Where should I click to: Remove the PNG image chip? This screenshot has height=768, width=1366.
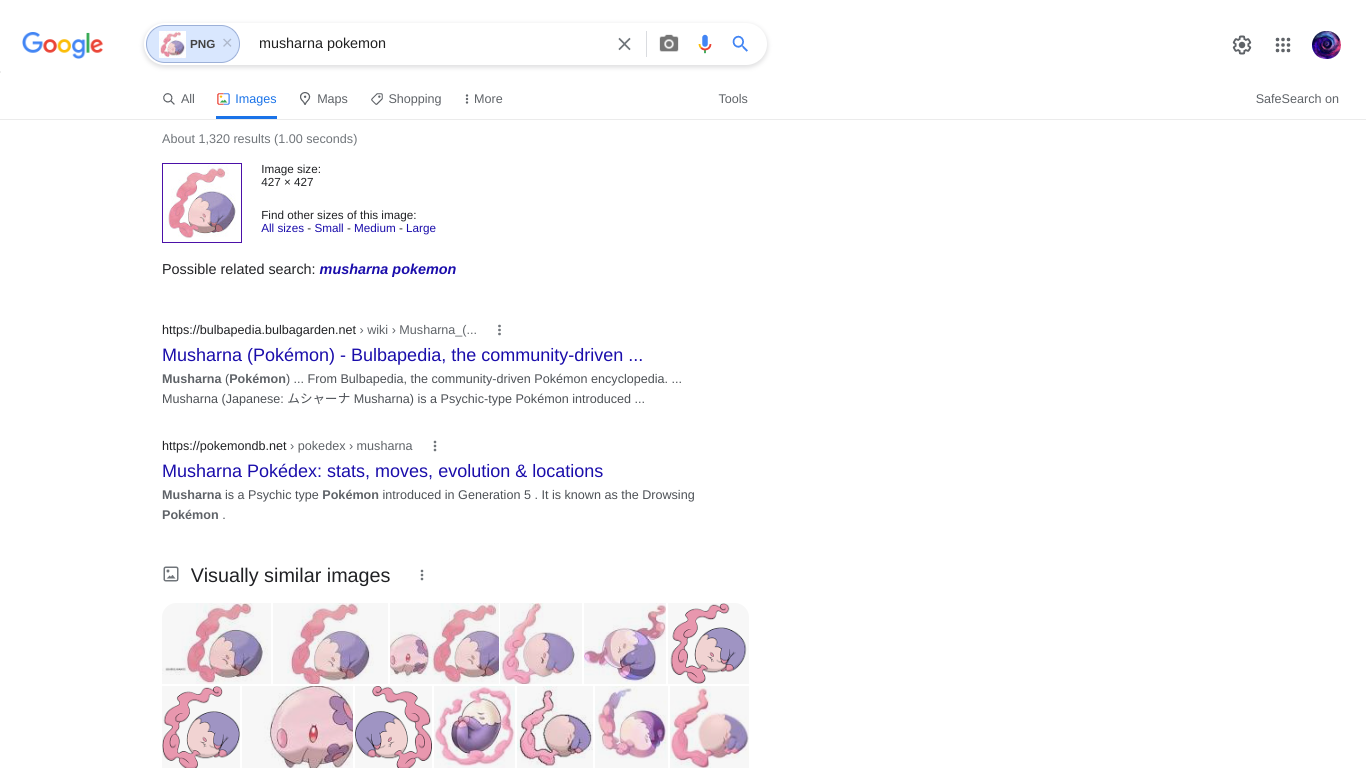[227, 43]
